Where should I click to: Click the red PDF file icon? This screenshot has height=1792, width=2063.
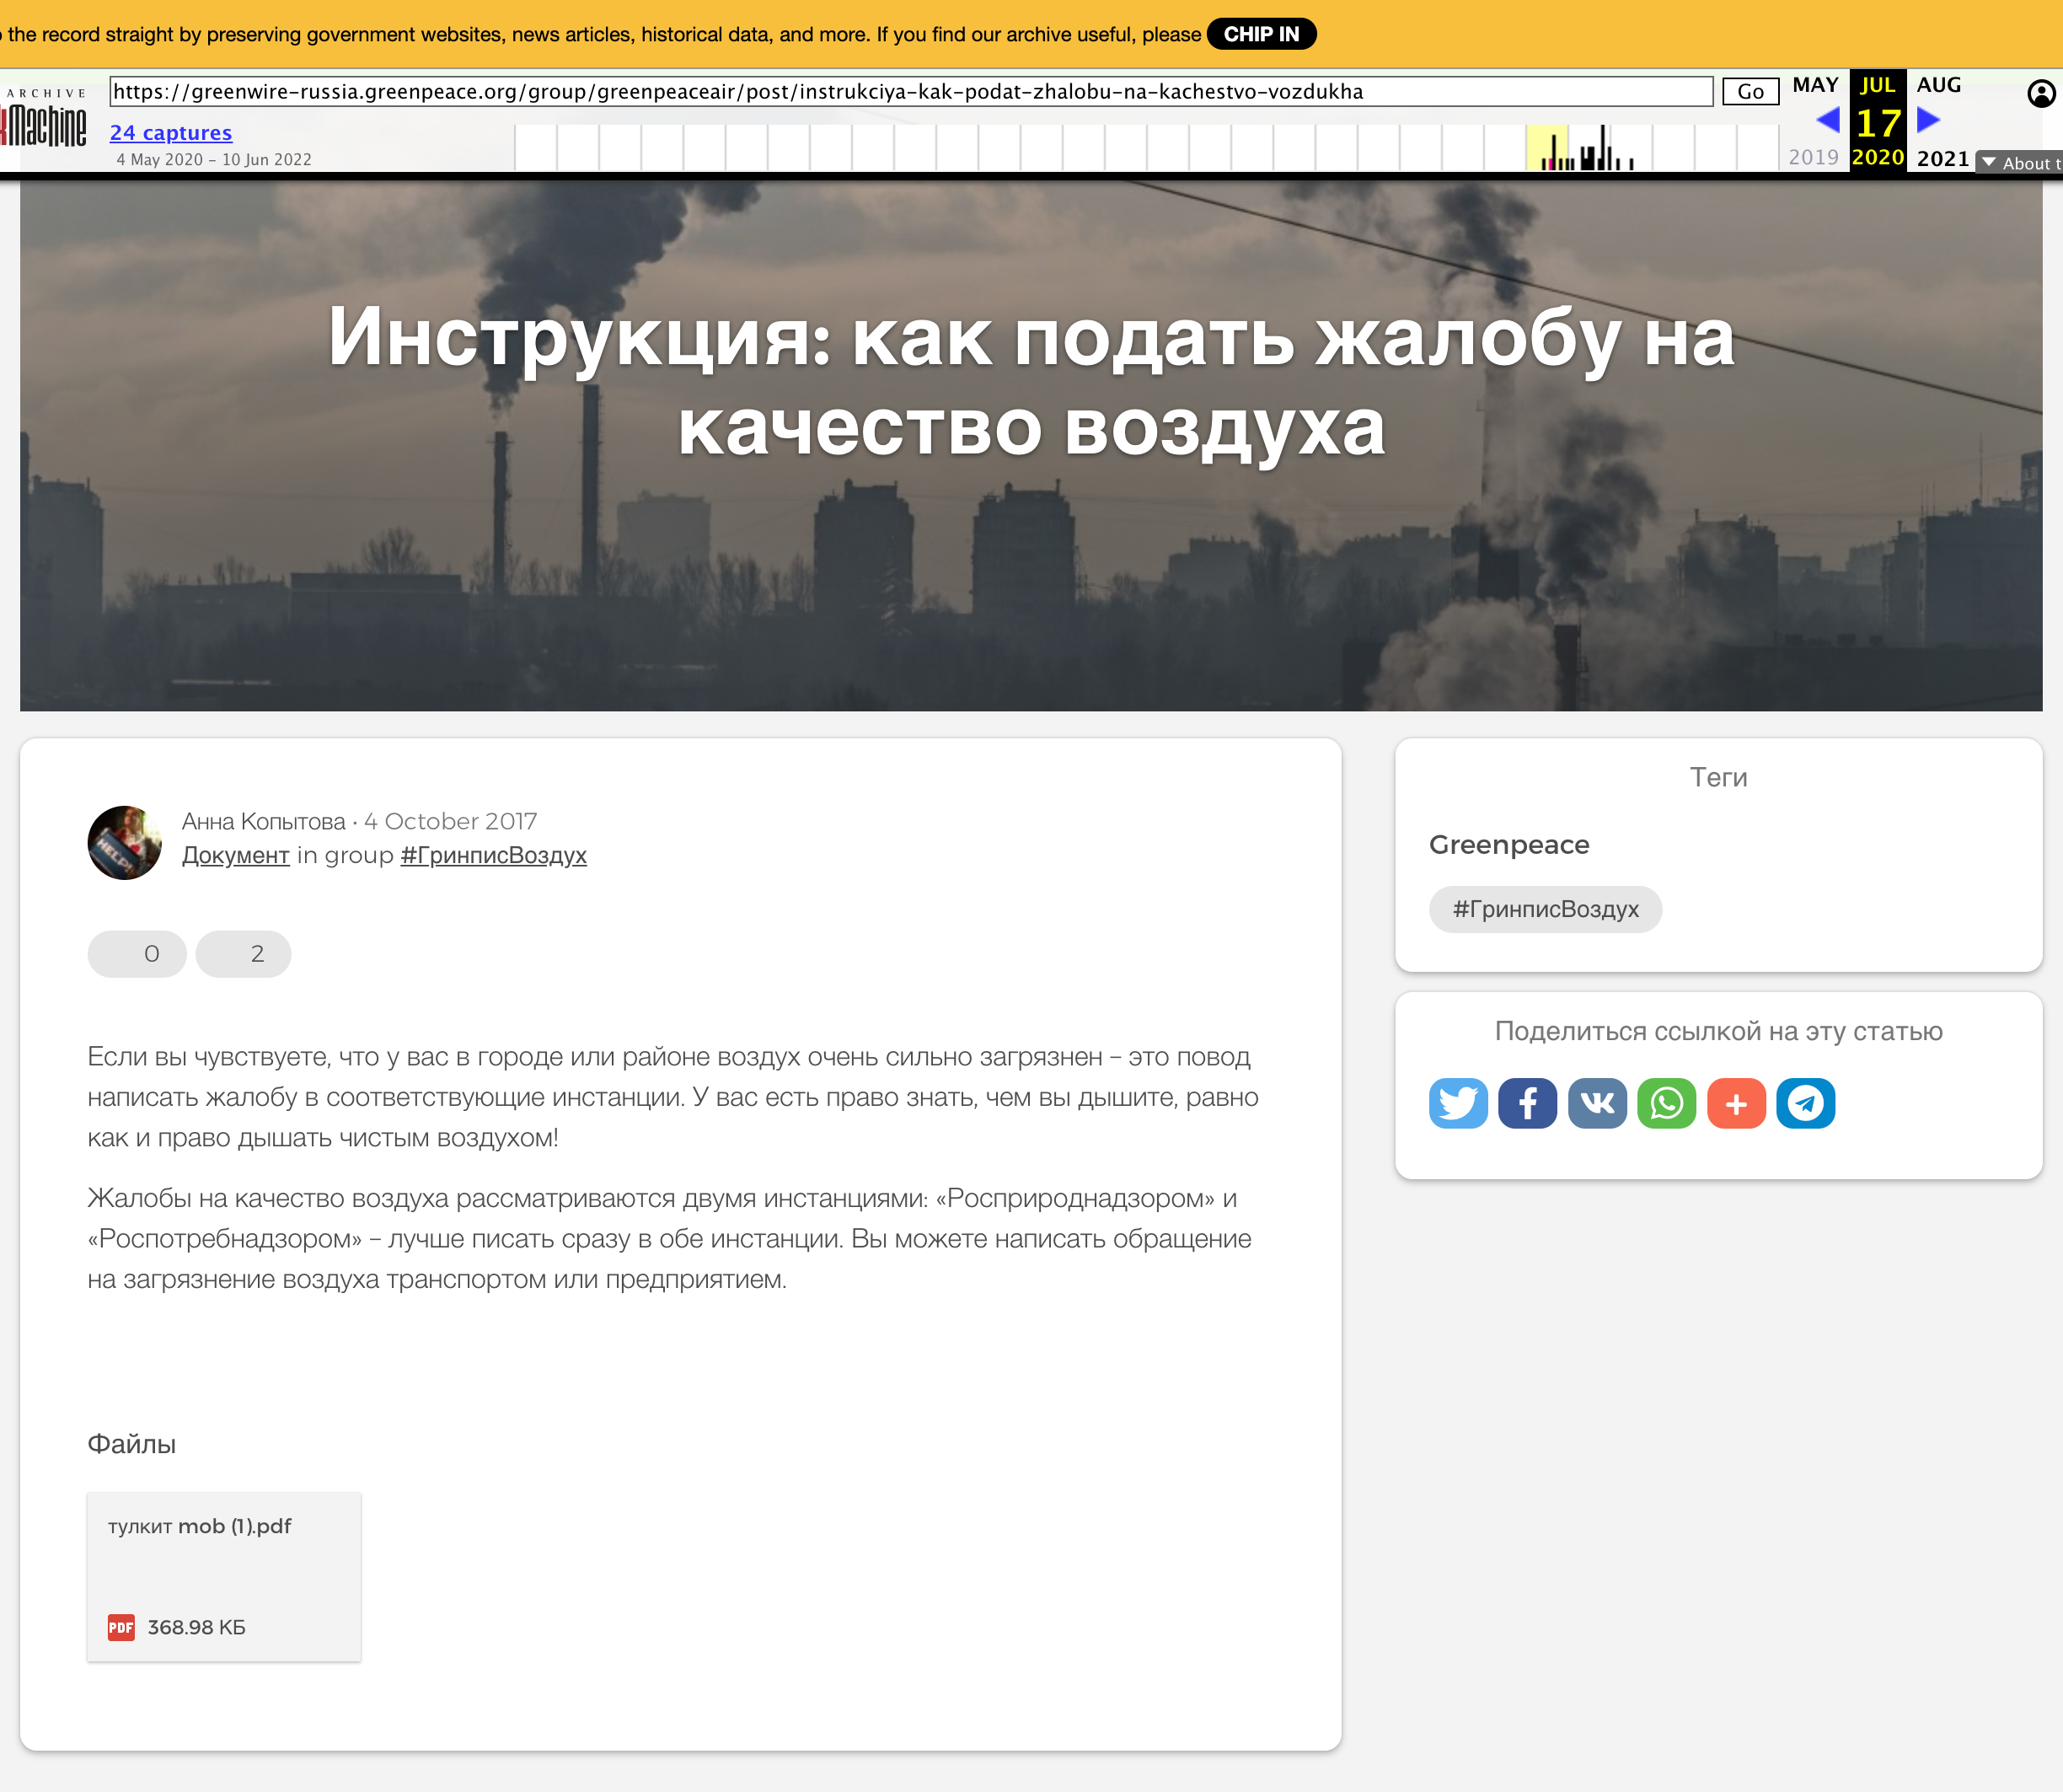pyautogui.click(x=121, y=1627)
